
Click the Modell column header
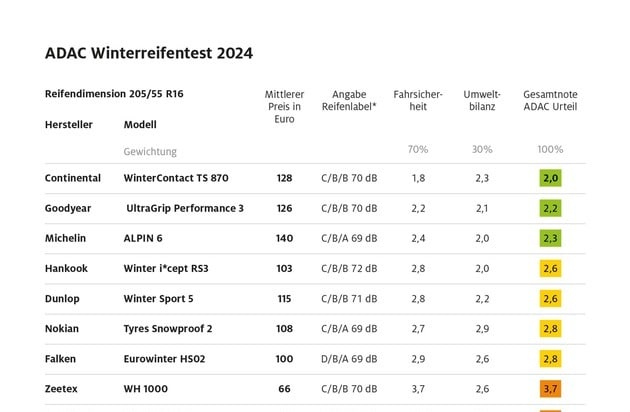tap(140, 125)
